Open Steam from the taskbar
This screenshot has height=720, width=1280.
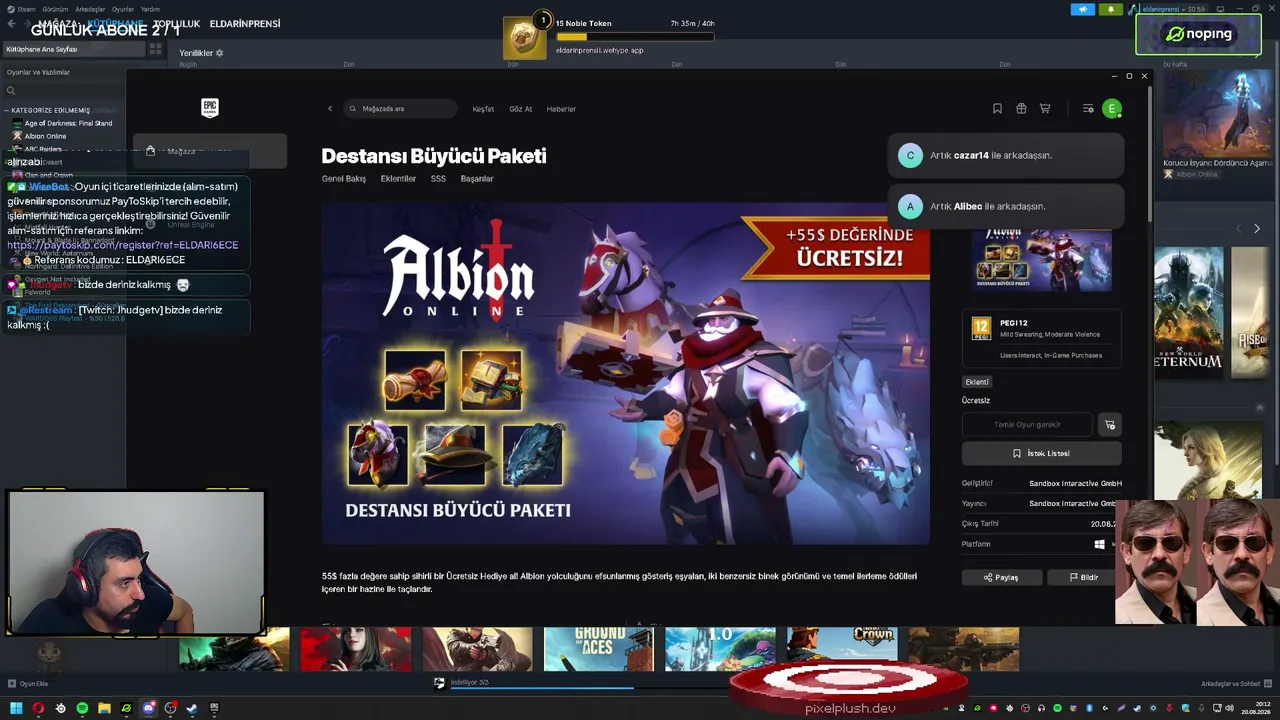click(192, 708)
